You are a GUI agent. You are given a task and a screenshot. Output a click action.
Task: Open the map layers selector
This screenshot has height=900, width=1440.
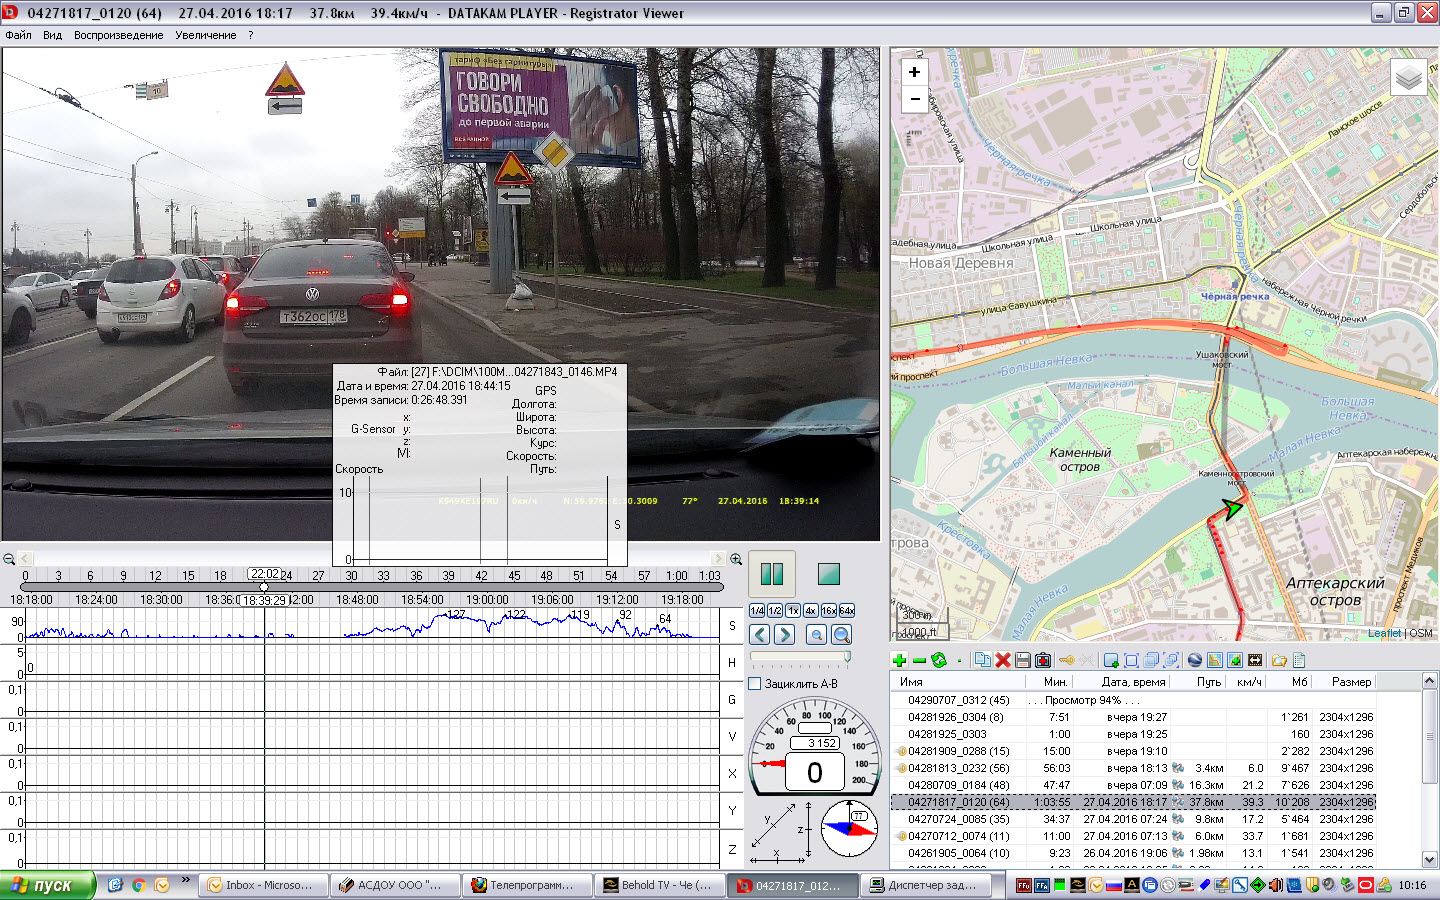click(x=1408, y=77)
